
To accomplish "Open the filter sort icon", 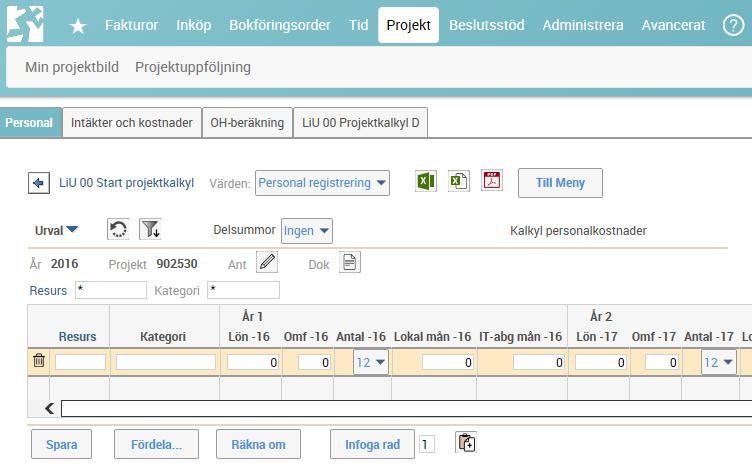I will coord(150,229).
